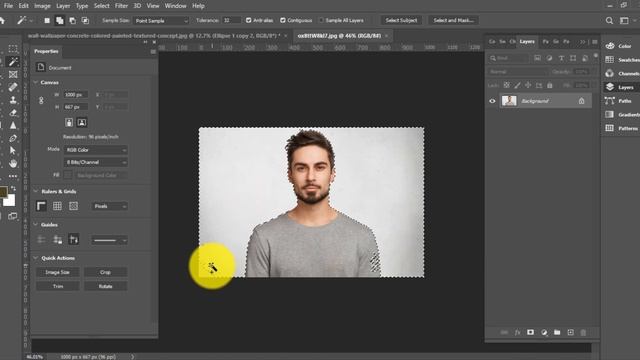Screen dimensions: 640x360
Task: Set canvas to portrait orientation
Action: [69, 122]
